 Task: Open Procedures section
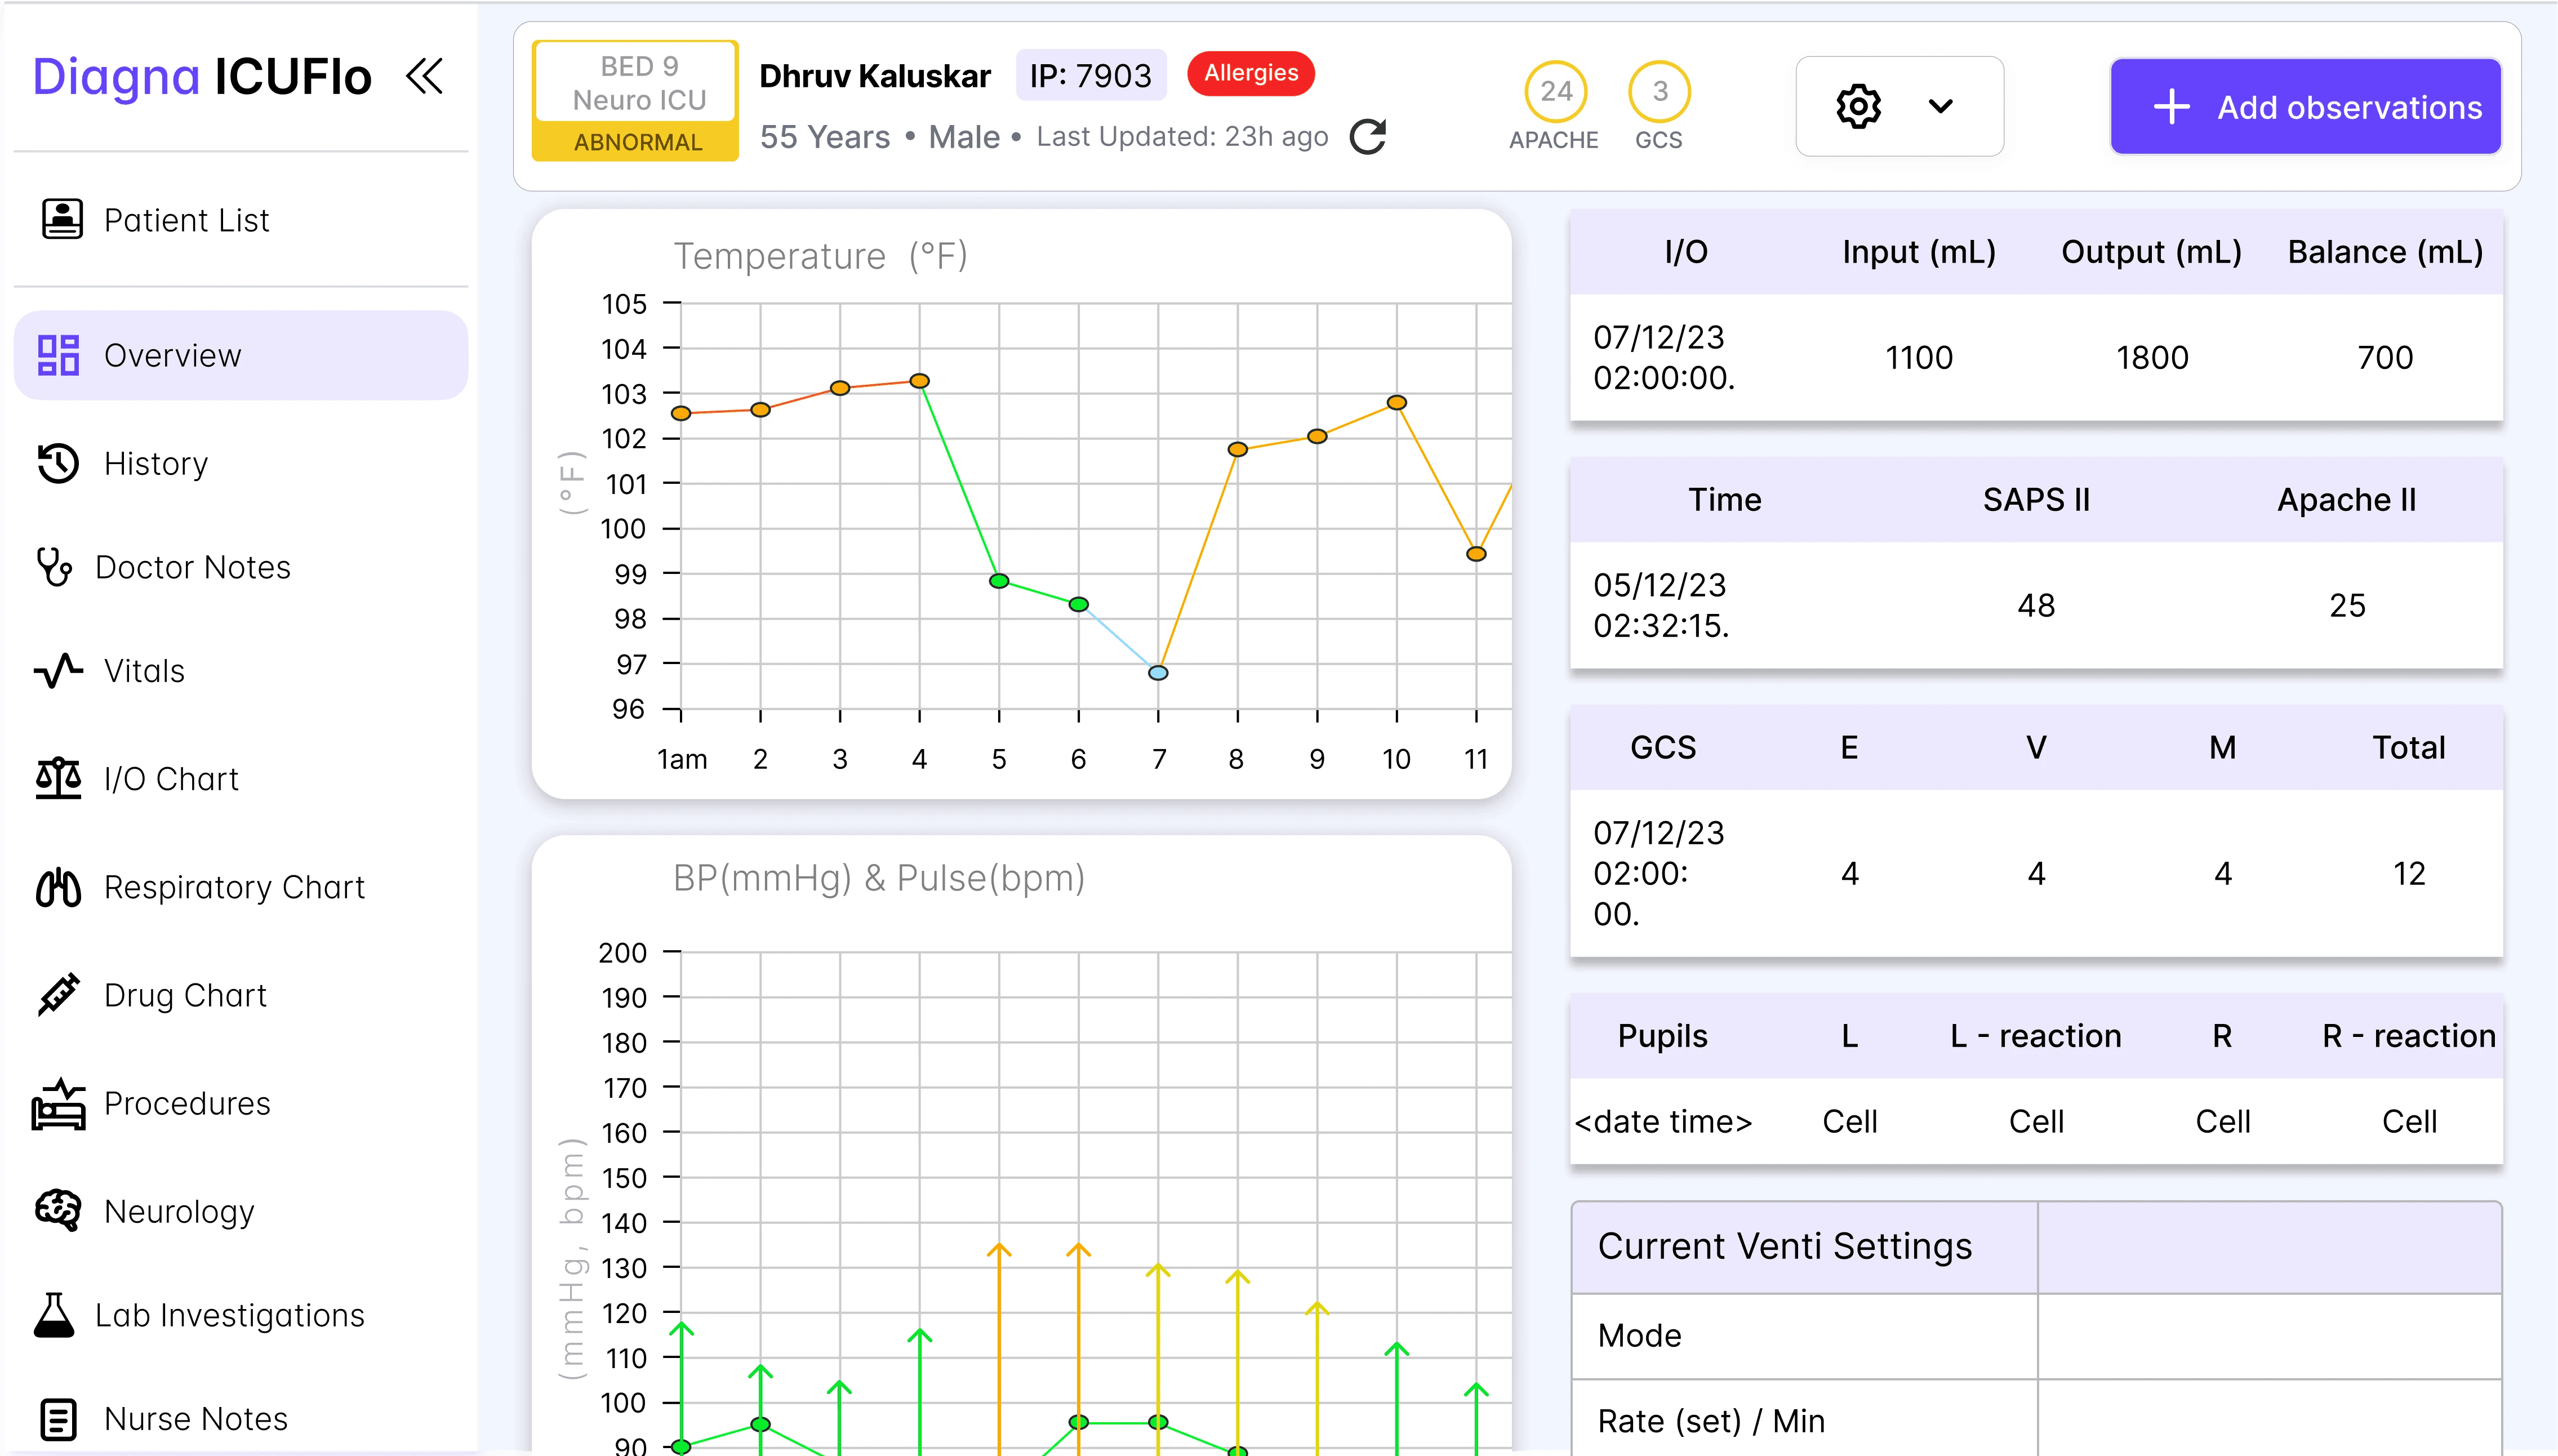tap(241, 1103)
